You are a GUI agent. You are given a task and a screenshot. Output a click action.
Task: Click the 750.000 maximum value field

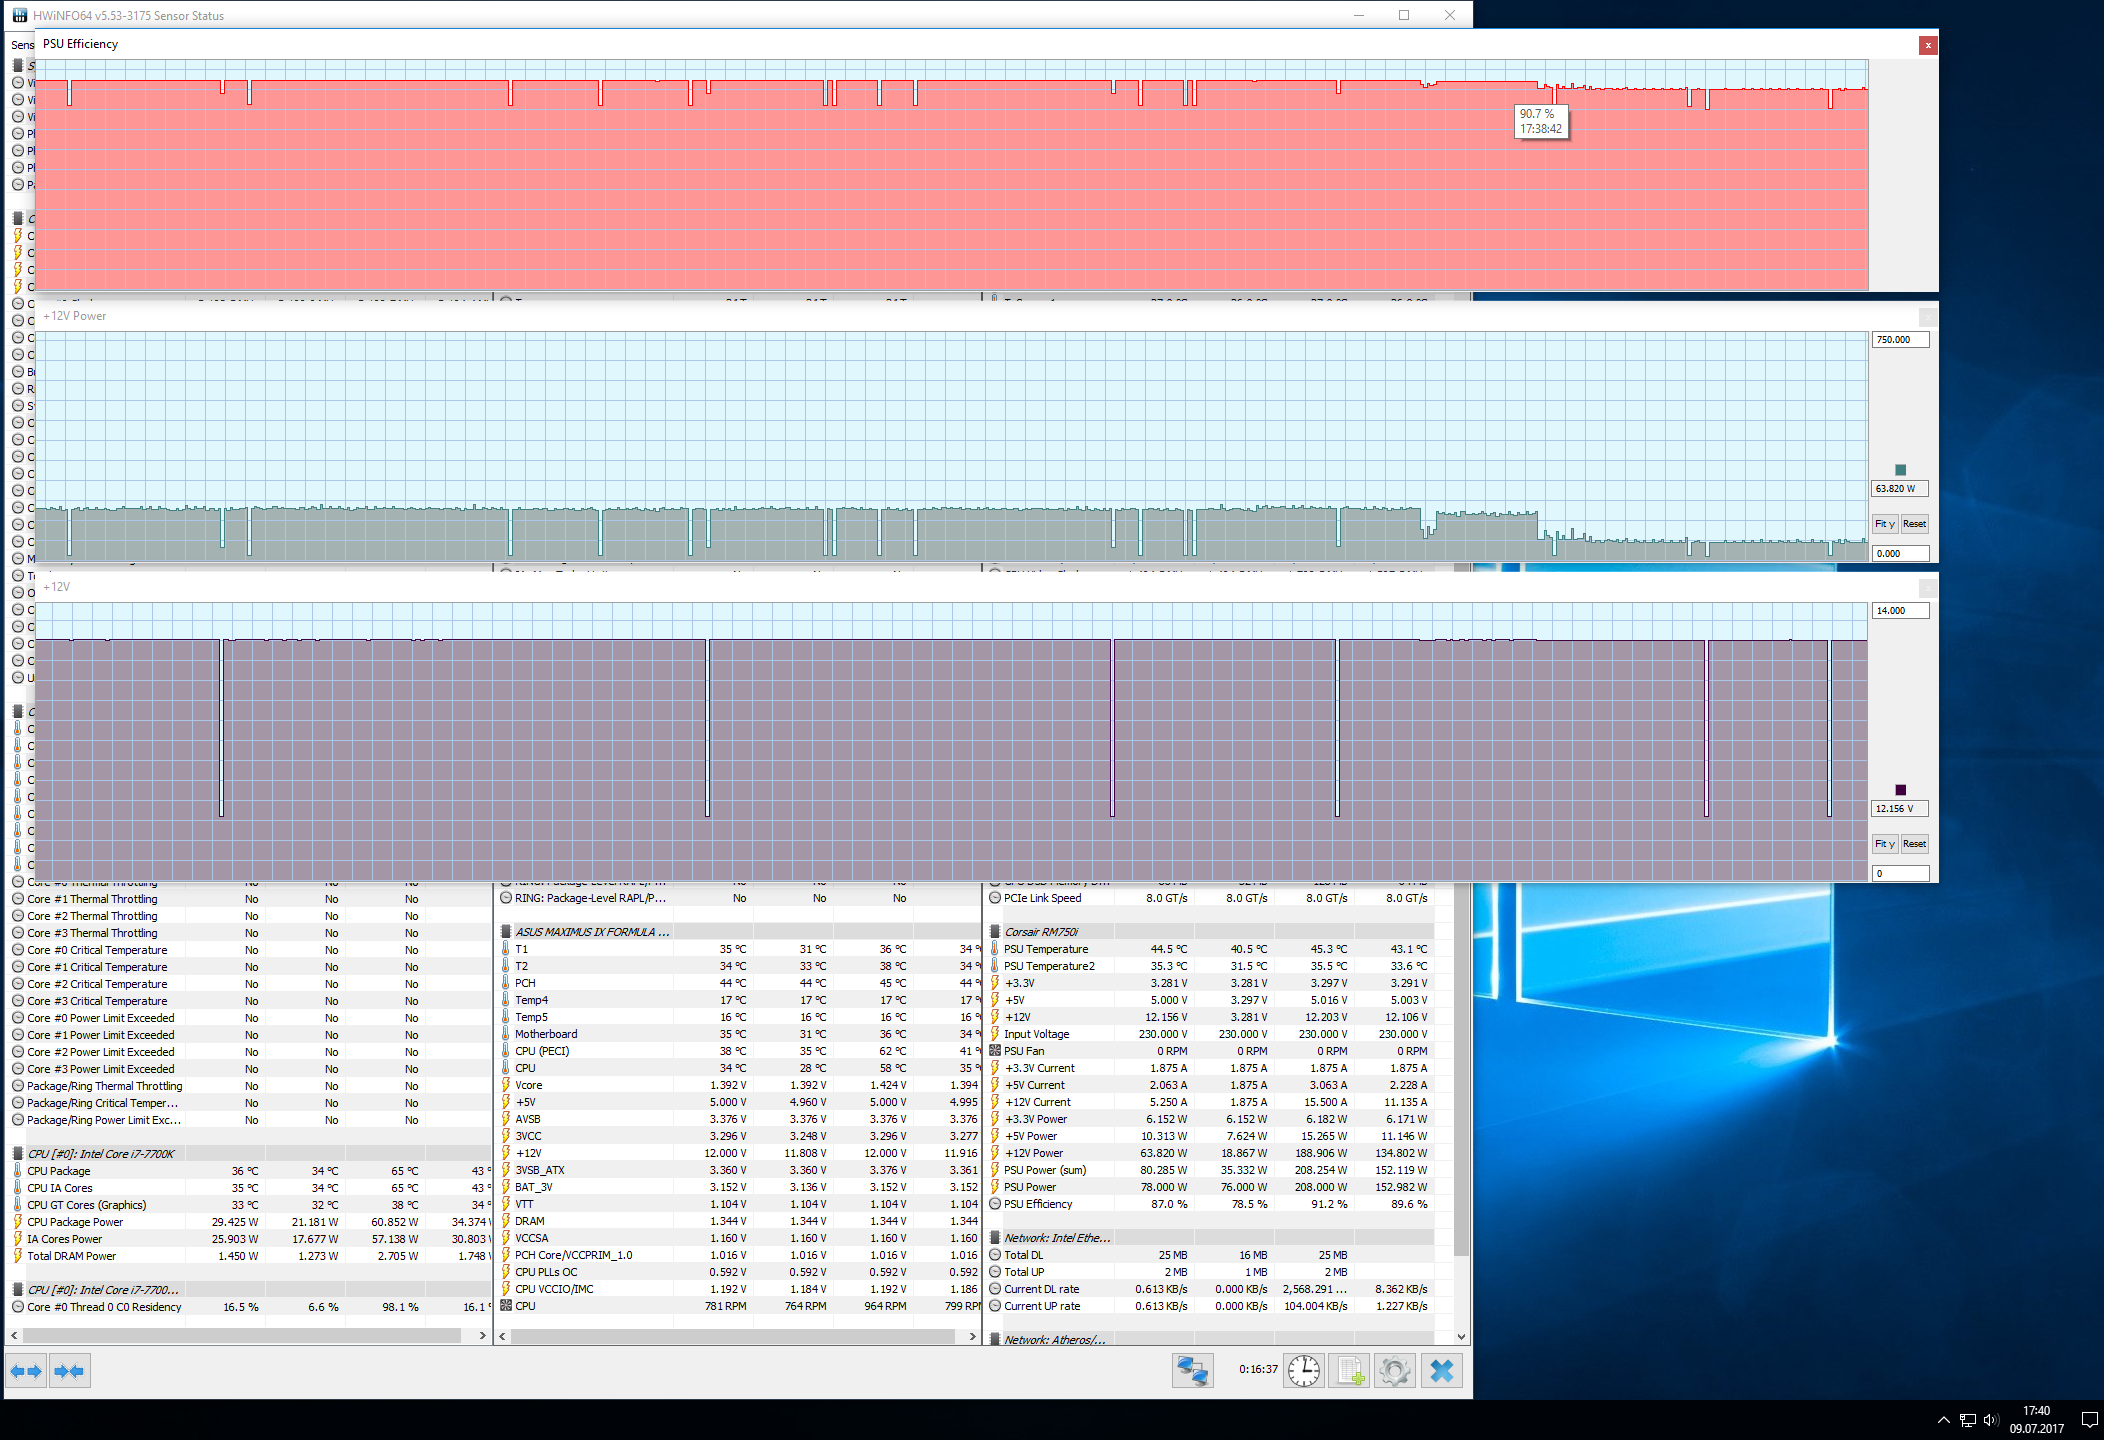pyautogui.click(x=1900, y=340)
